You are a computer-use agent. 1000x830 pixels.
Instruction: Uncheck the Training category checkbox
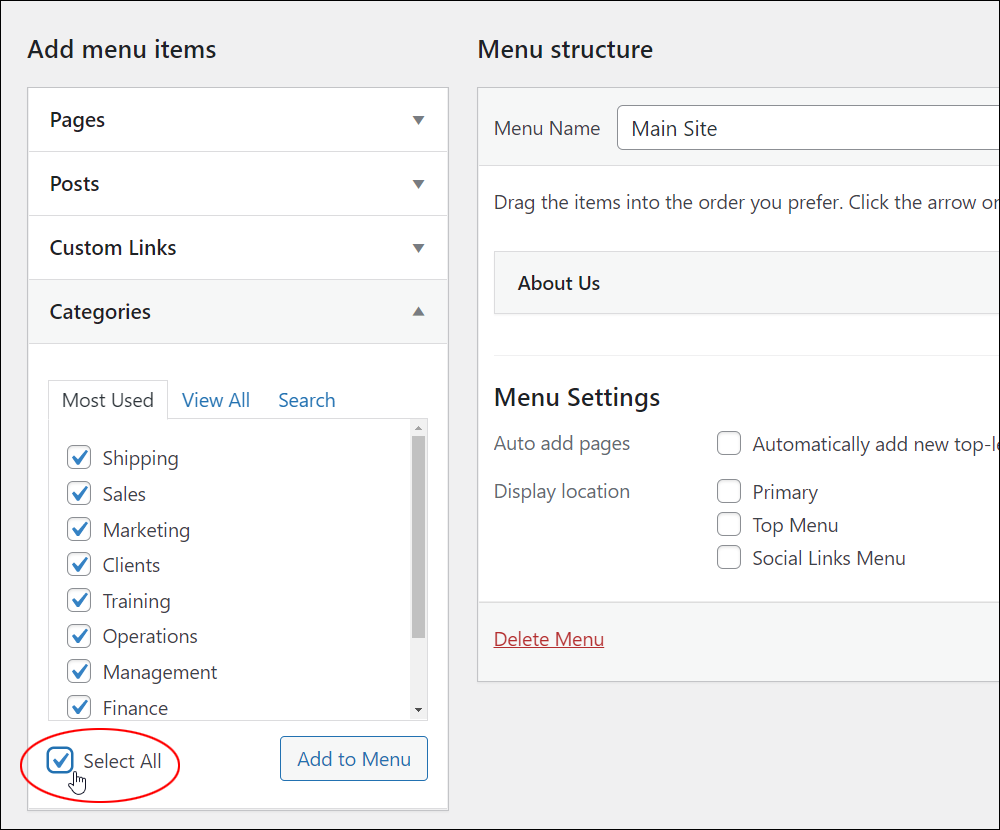79,600
